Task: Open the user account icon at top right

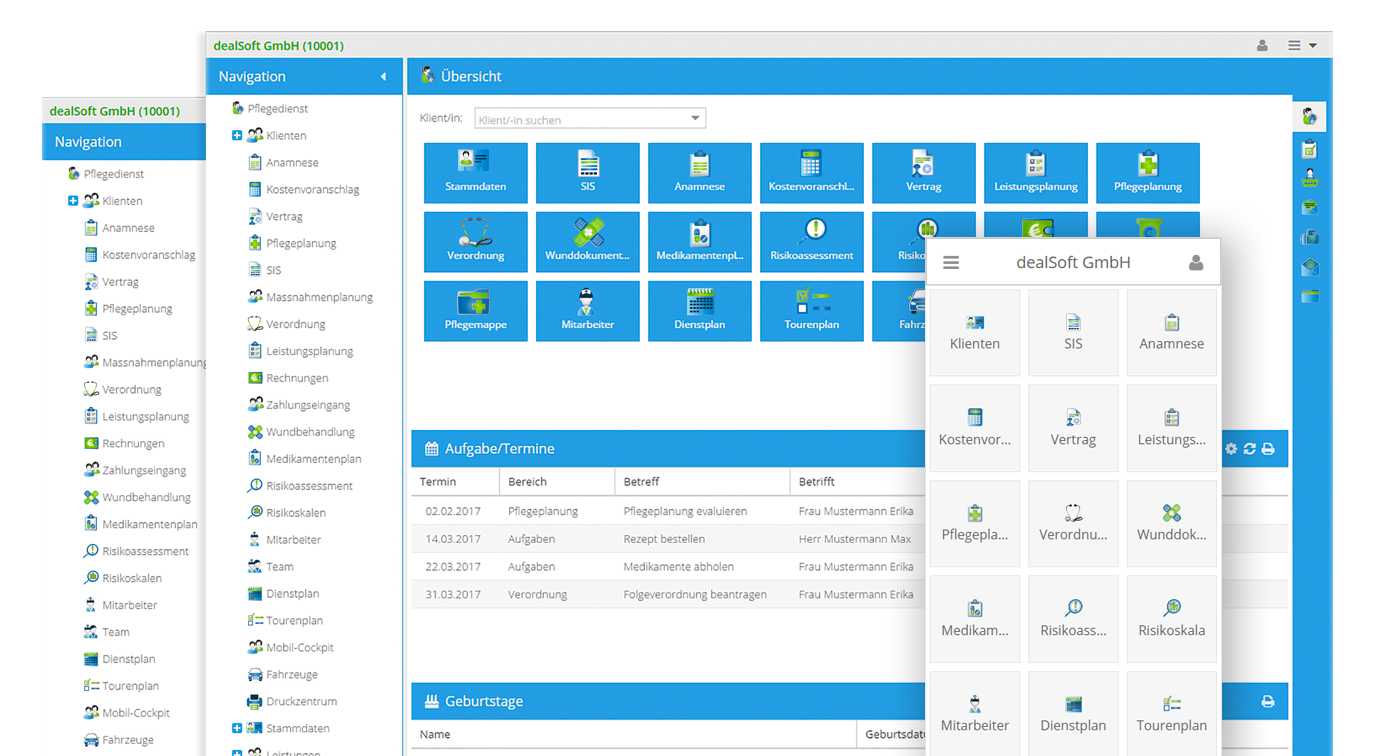Action: [1261, 45]
